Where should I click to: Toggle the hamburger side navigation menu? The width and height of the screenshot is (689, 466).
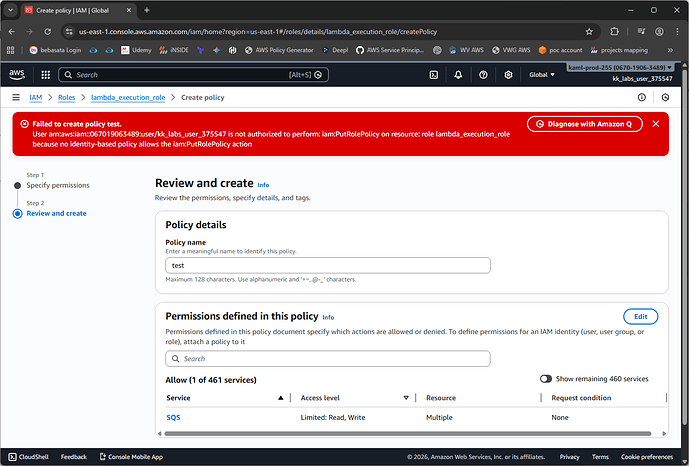pyautogui.click(x=16, y=98)
